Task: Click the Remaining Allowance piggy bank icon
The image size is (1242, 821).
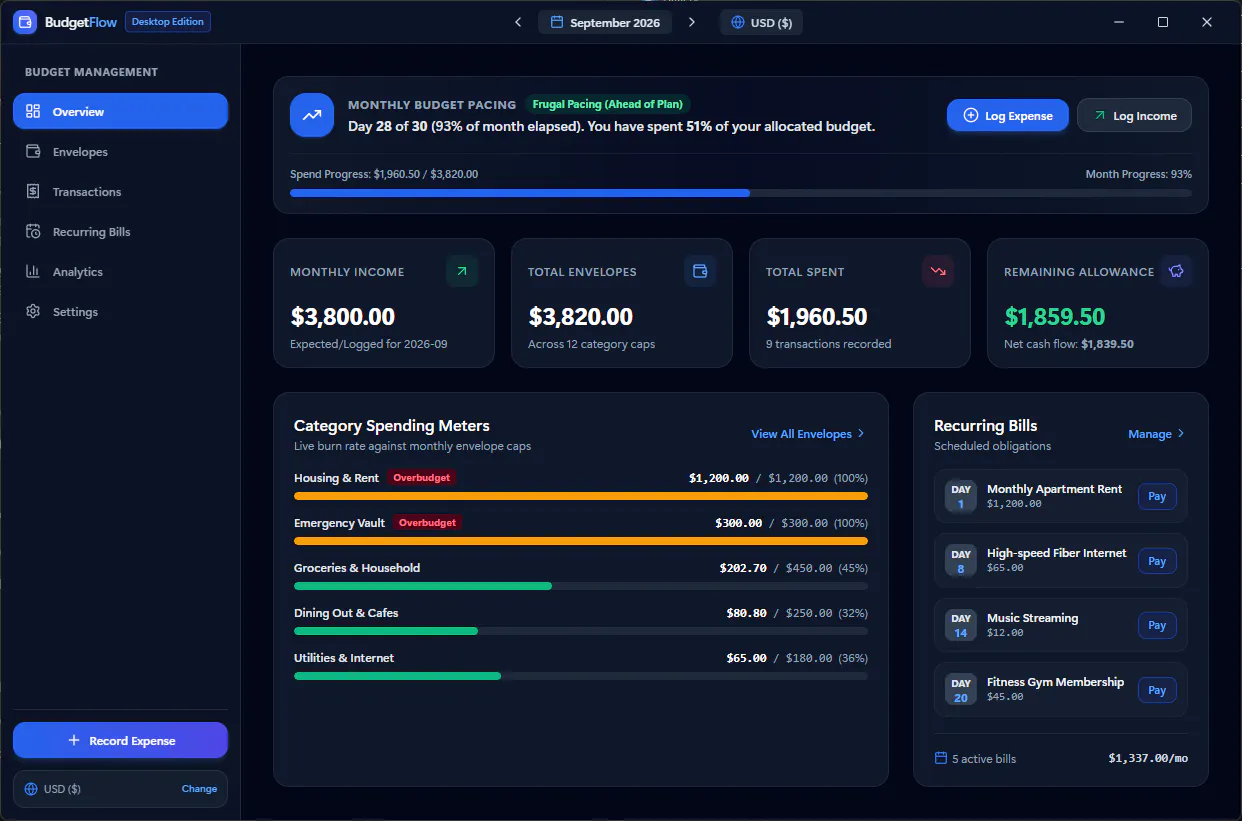Action: coord(1176,270)
